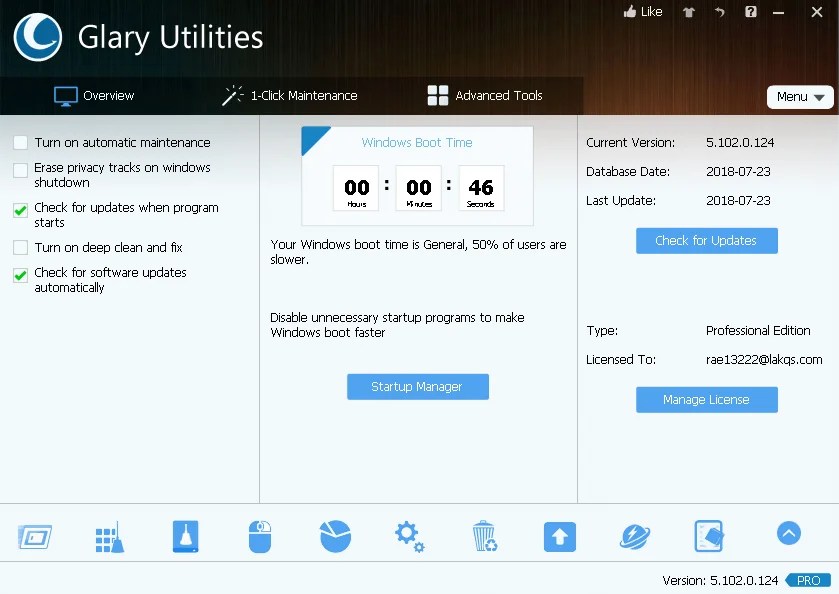Screen dimensions: 839x594
Task: Click the PRO badge in the status bar
Action: pyautogui.click(x=808, y=580)
